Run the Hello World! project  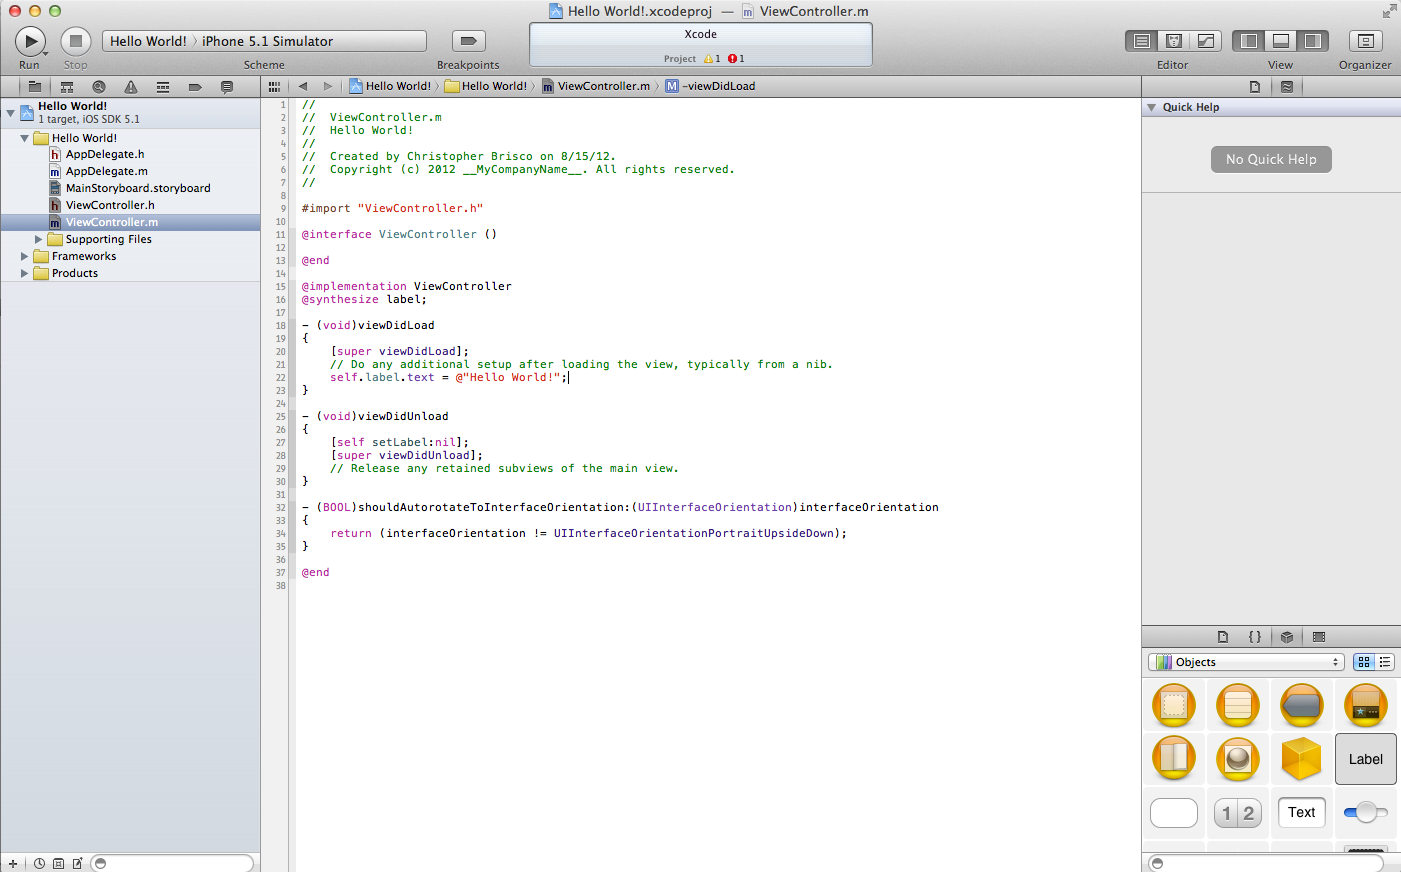(x=30, y=41)
